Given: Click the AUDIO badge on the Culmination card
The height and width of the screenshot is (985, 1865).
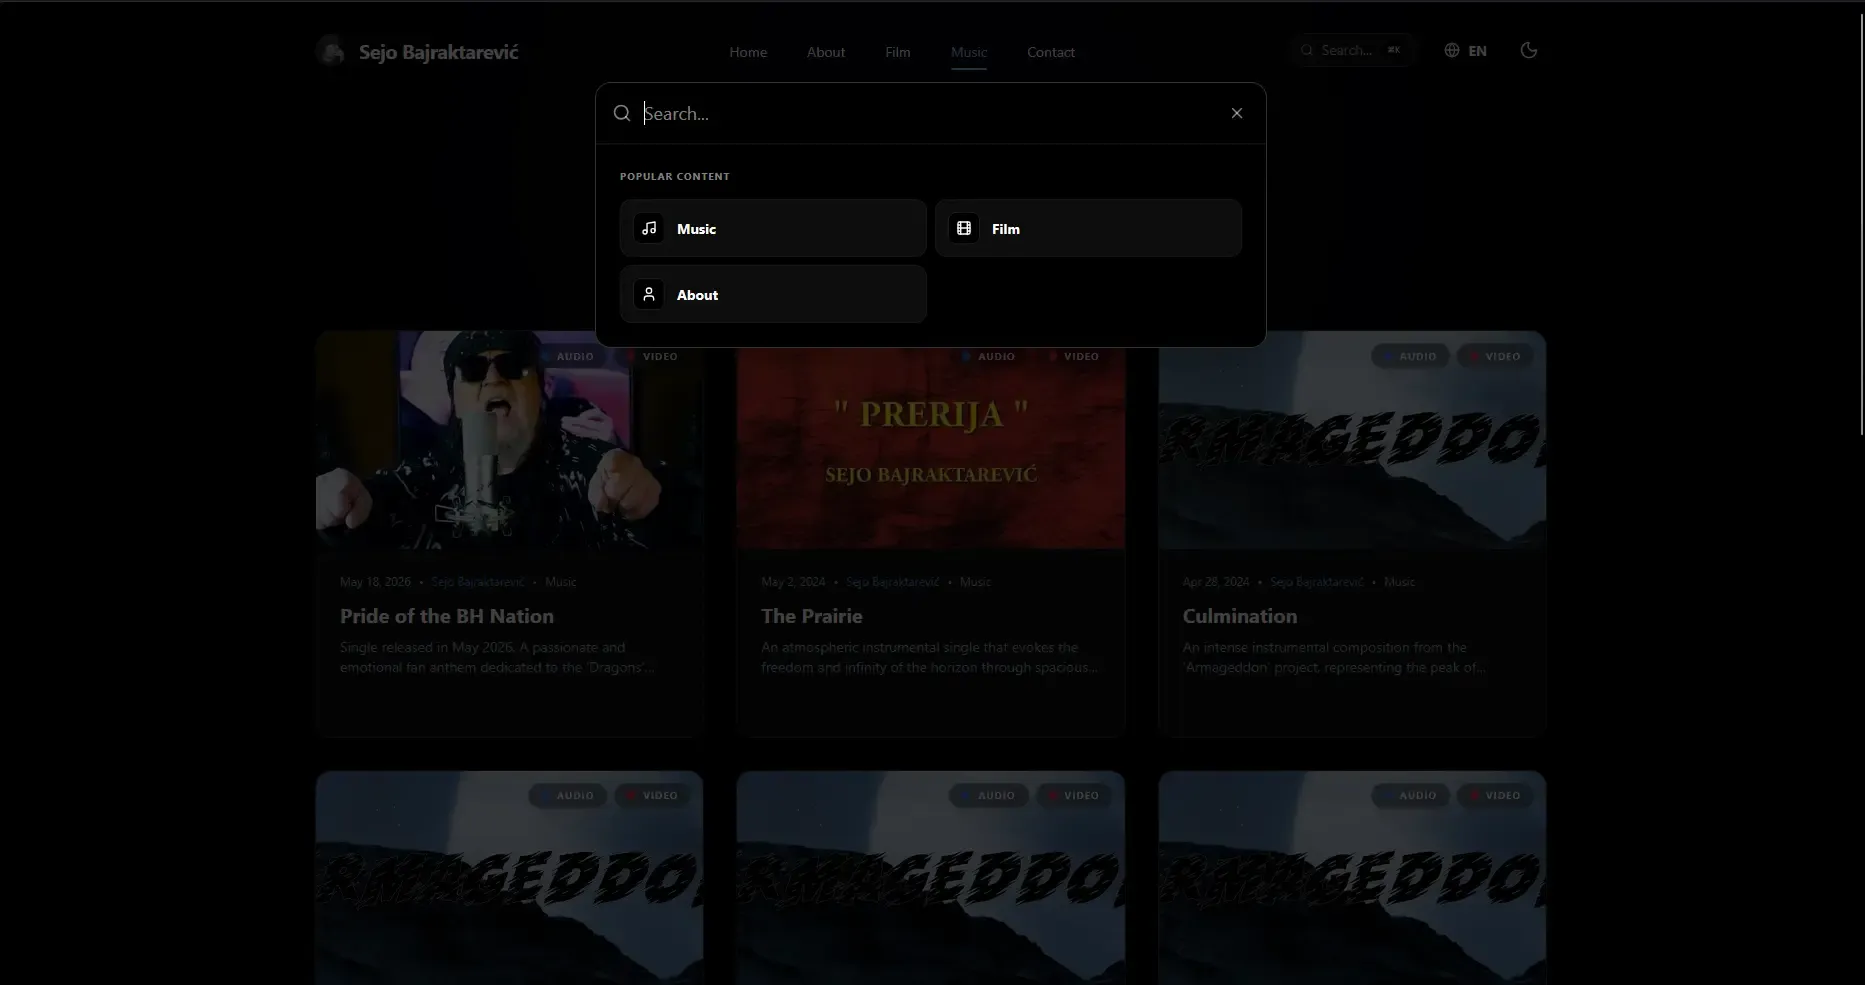Looking at the screenshot, I should (1410, 356).
